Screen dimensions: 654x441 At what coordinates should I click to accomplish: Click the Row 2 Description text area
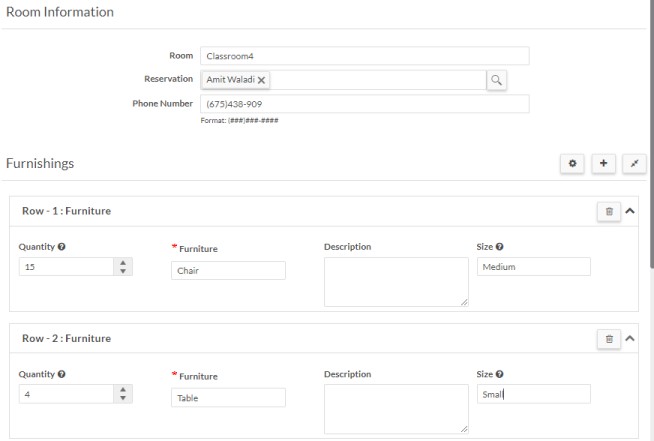396,410
